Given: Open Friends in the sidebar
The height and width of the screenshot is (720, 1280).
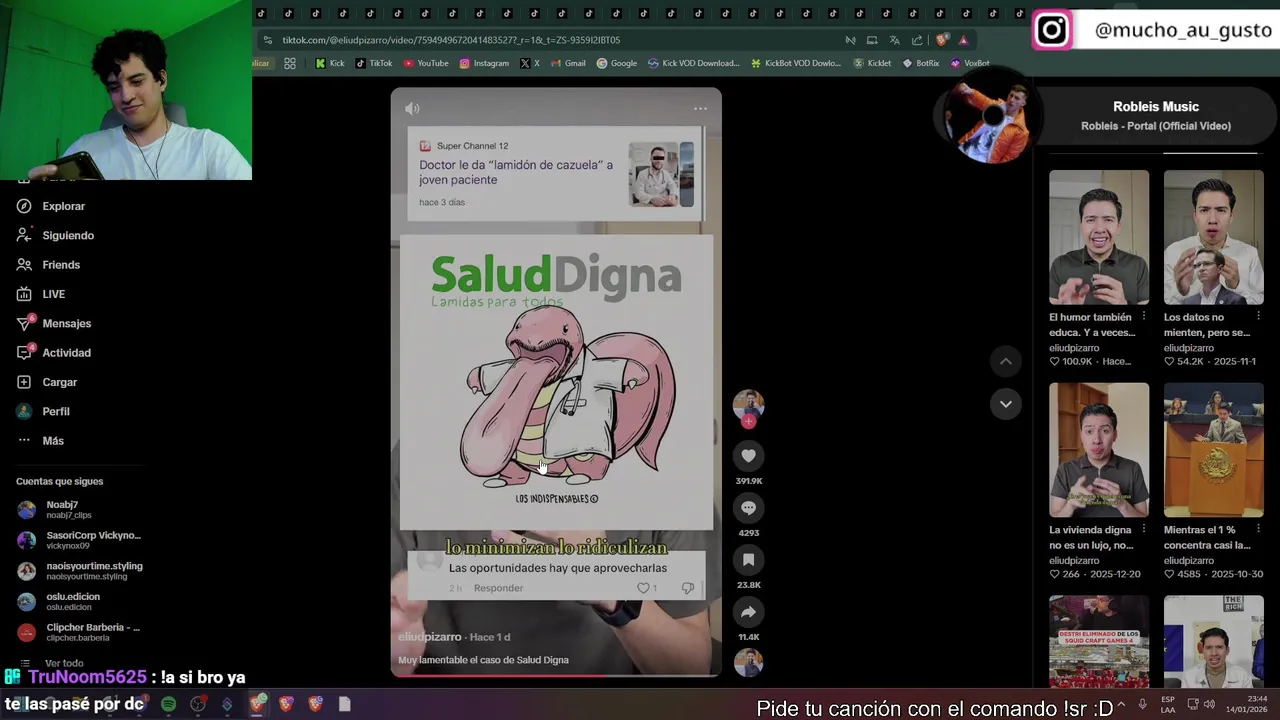Looking at the screenshot, I should (x=49, y=265).
